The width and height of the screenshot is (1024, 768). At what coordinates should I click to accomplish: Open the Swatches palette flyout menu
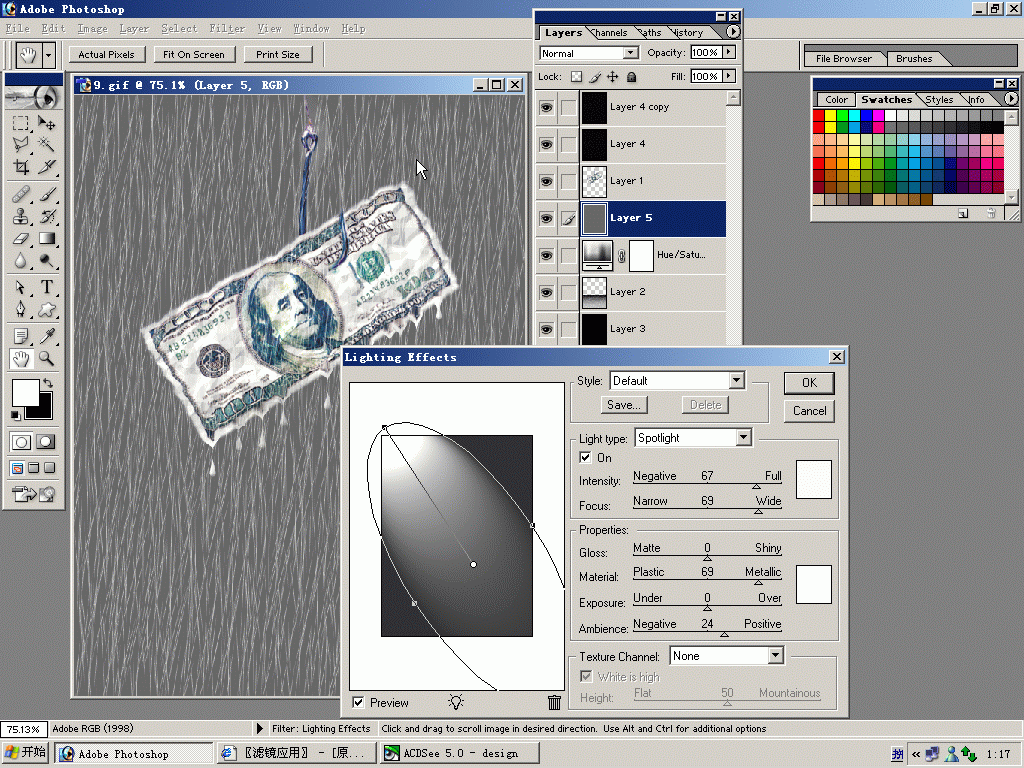(1011, 99)
